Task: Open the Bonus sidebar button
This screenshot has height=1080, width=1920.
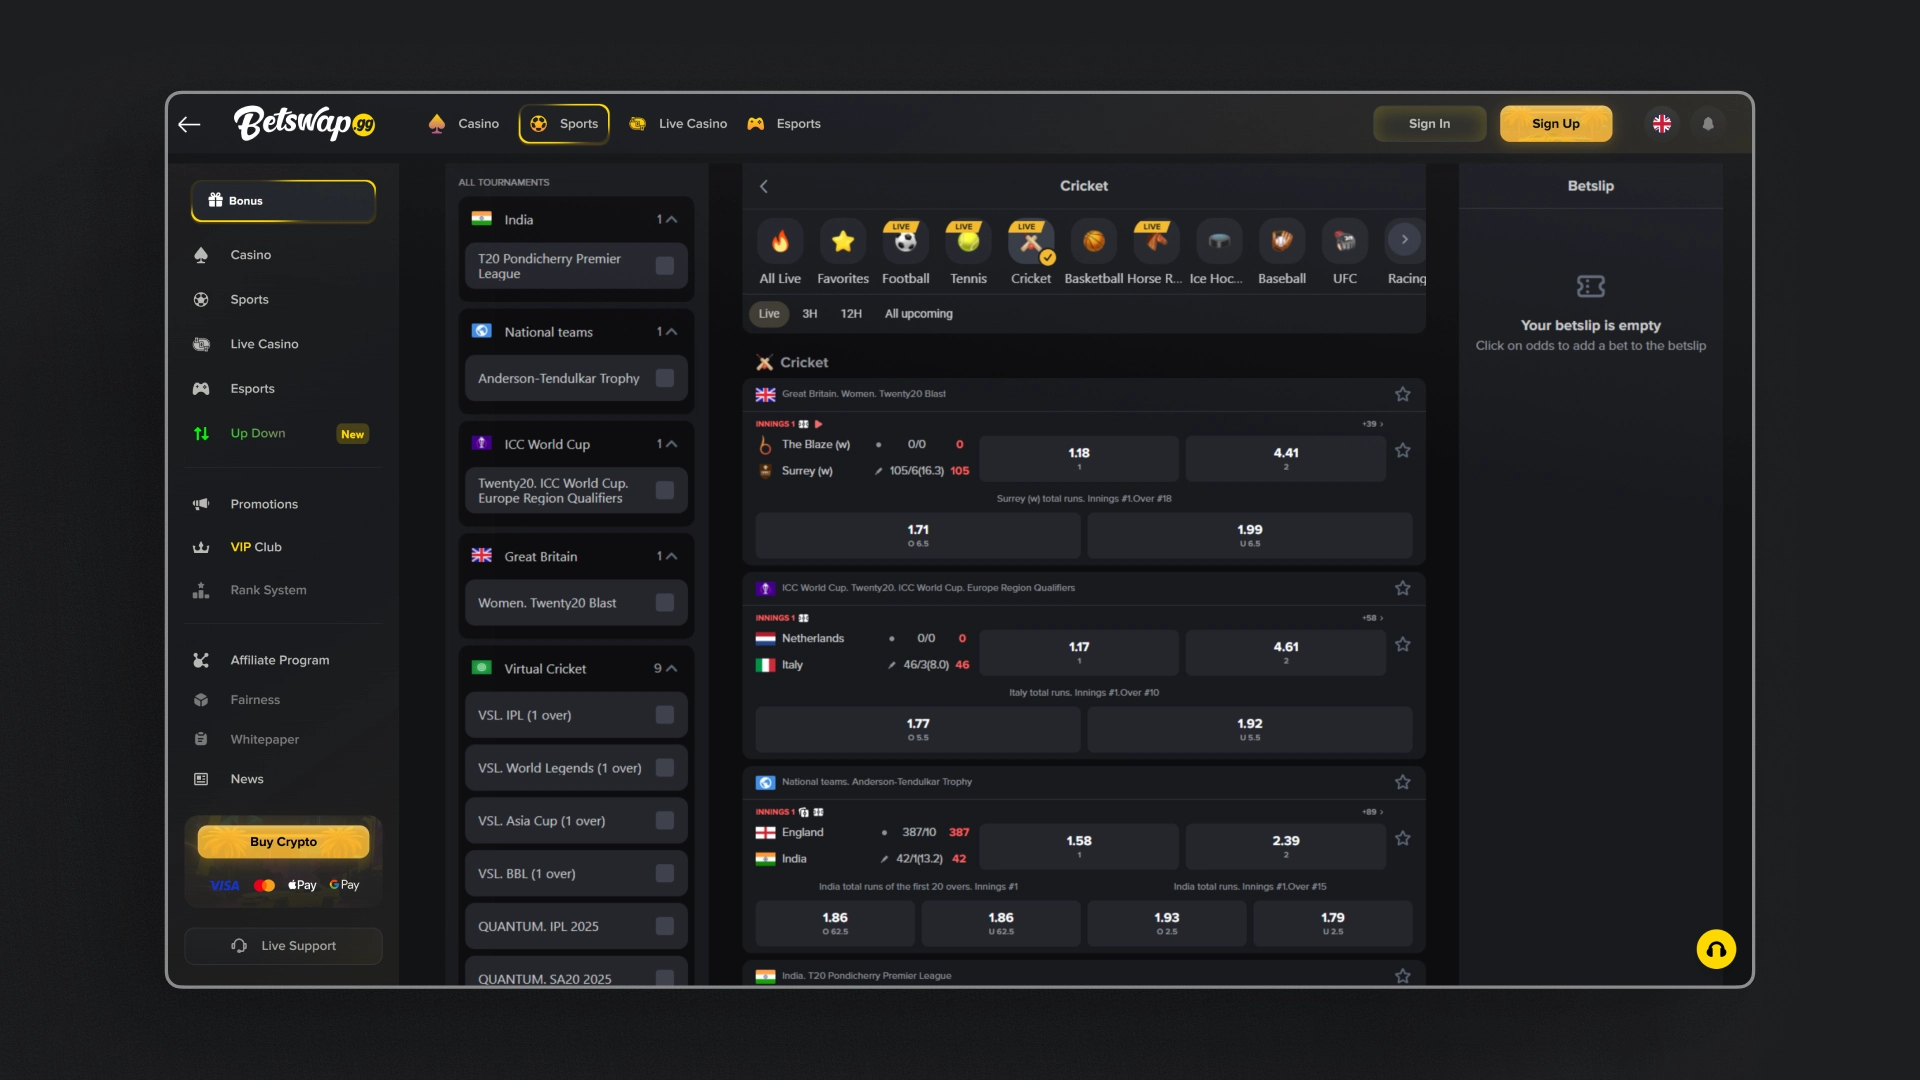Action: (283, 201)
